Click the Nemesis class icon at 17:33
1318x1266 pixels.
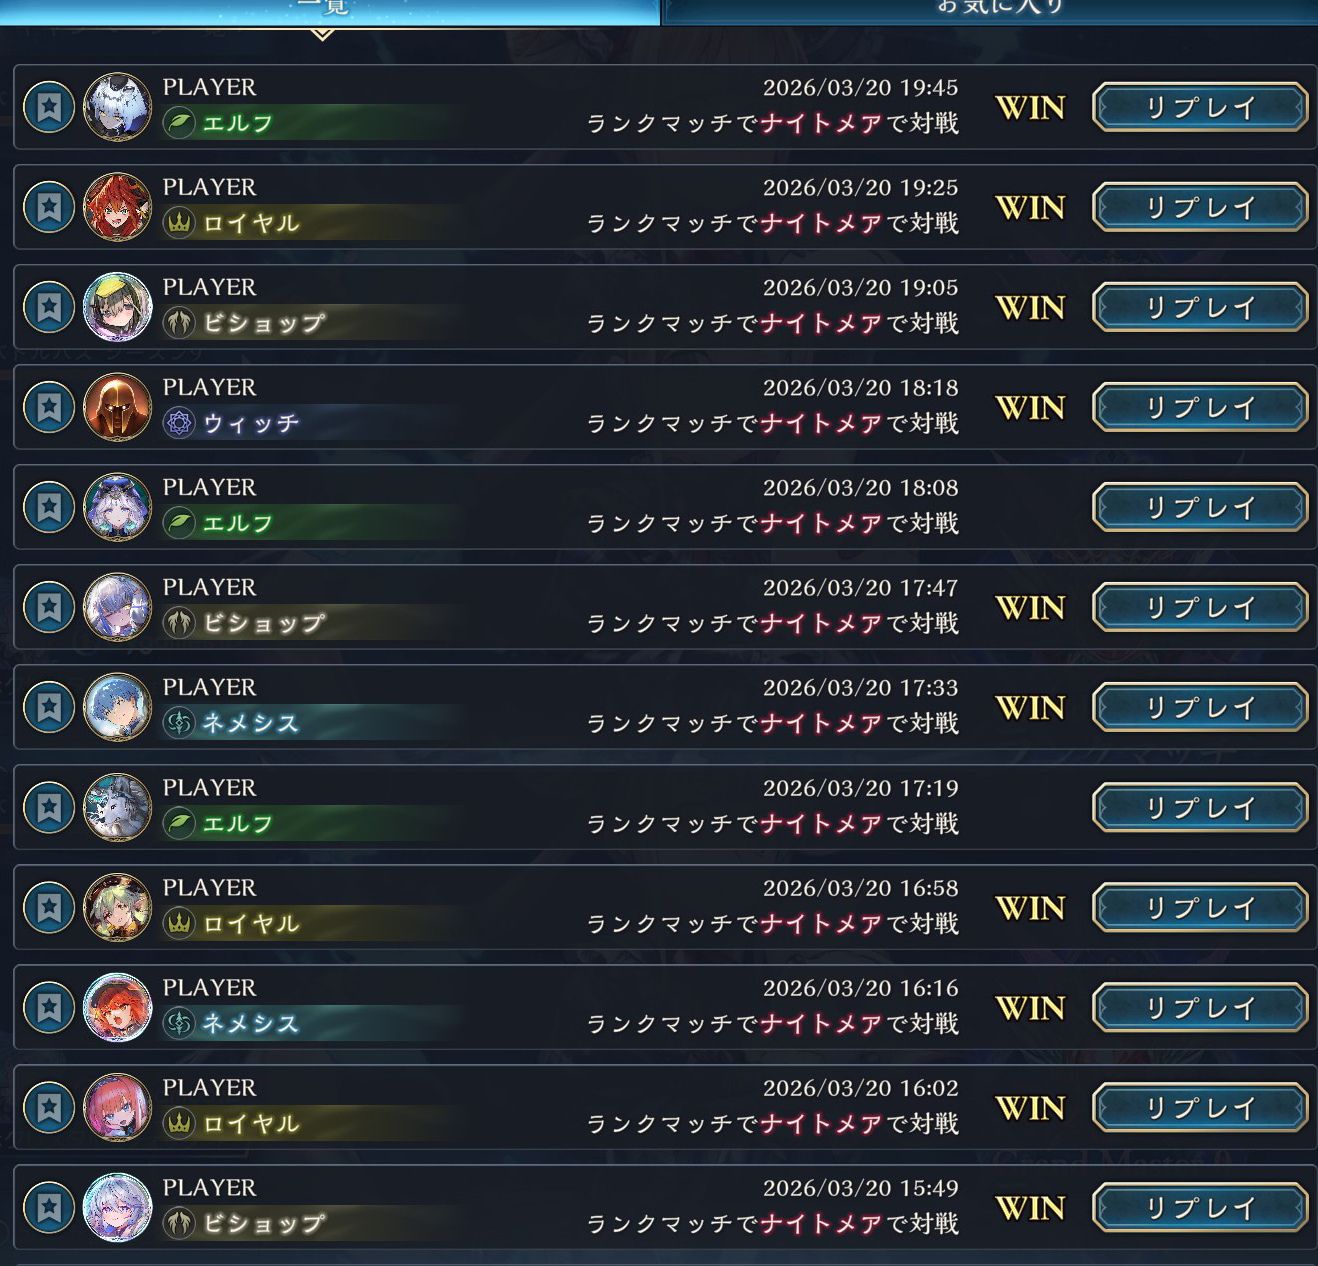click(x=179, y=723)
